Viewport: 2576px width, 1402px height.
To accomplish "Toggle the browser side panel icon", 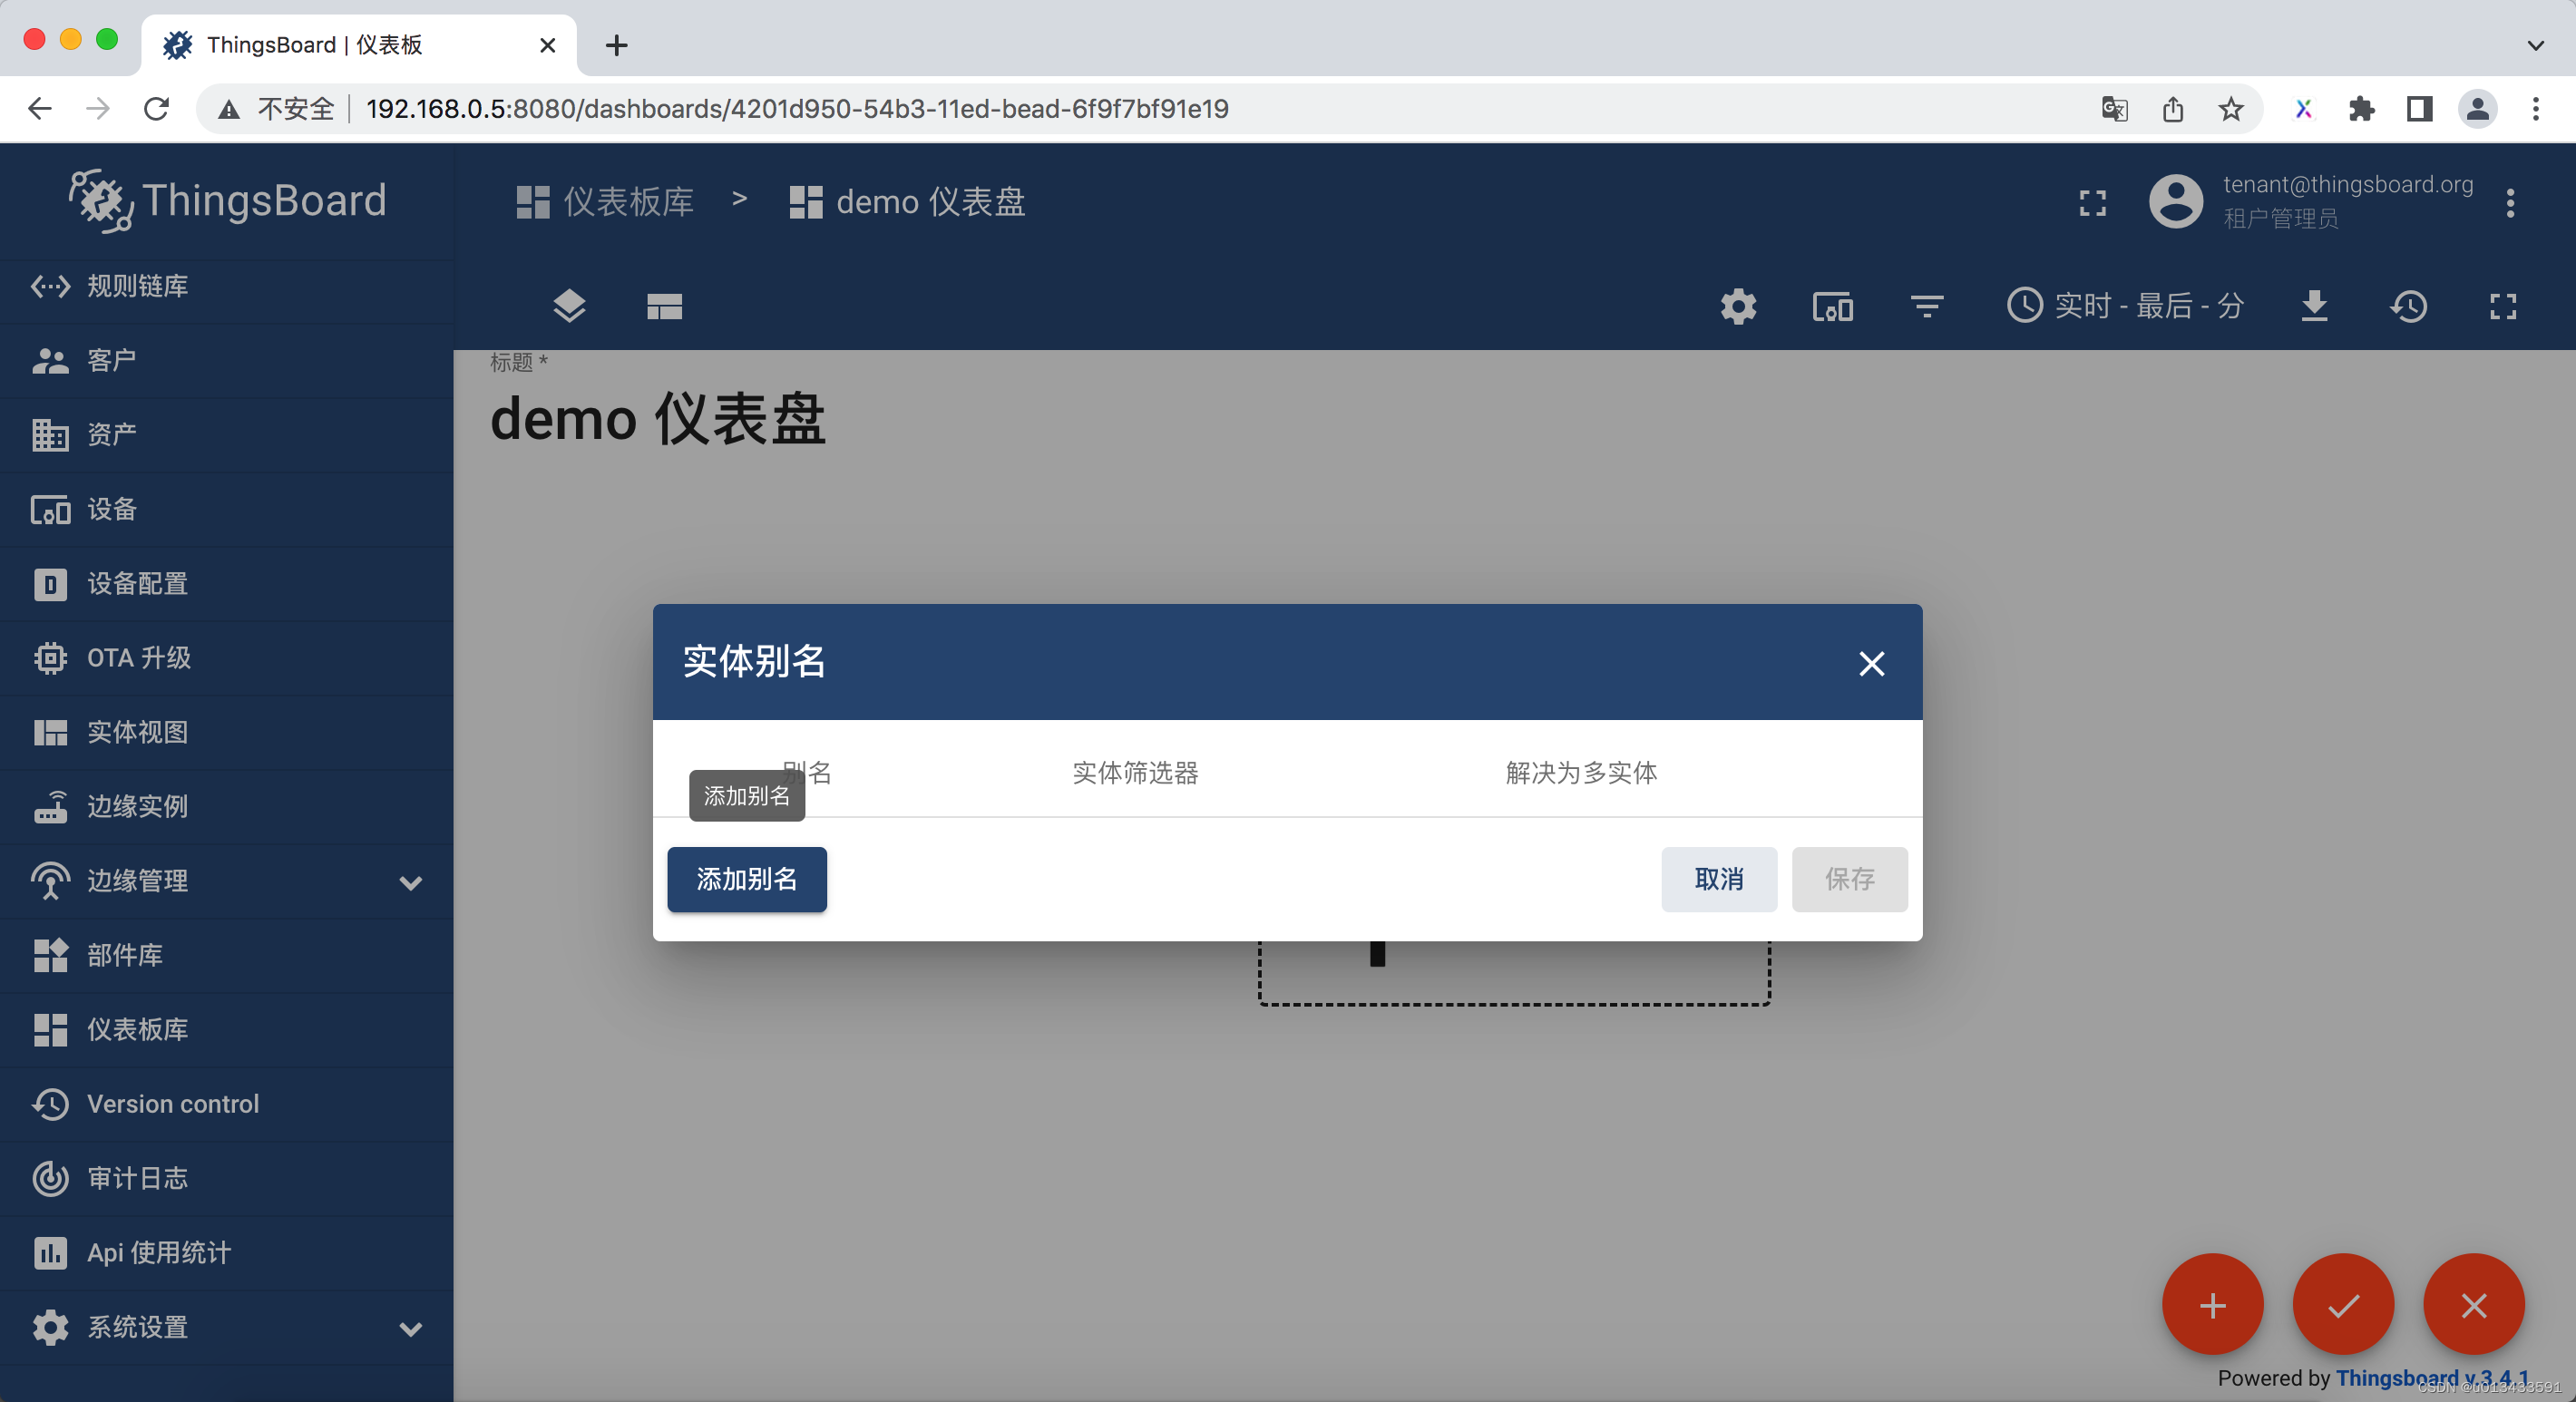I will pyautogui.click(x=2419, y=108).
